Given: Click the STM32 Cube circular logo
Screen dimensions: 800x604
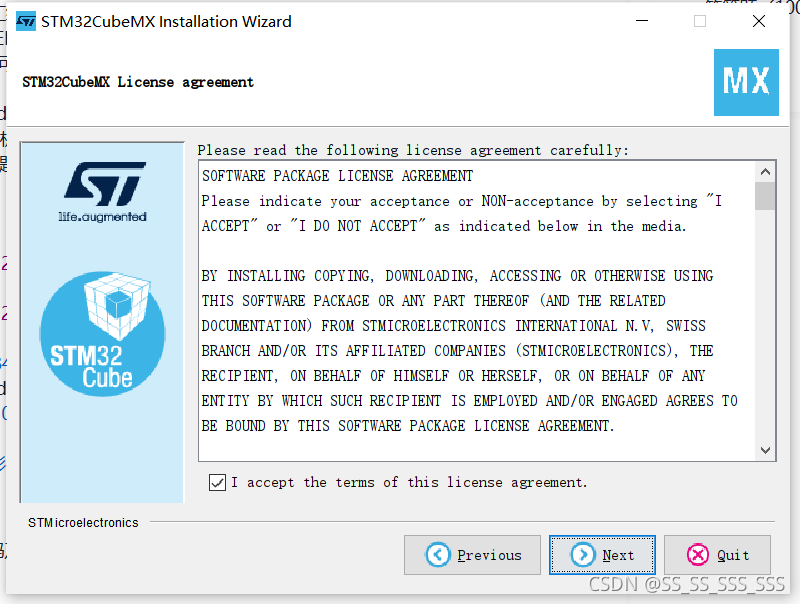Looking at the screenshot, I should [x=103, y=334].
